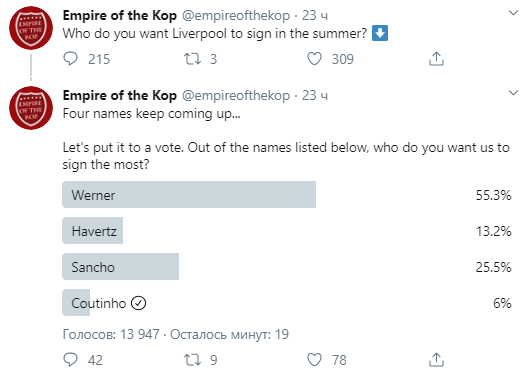Retweet the Liverpool summer signing question
The image size is (530, 377).
pos(192,59)
